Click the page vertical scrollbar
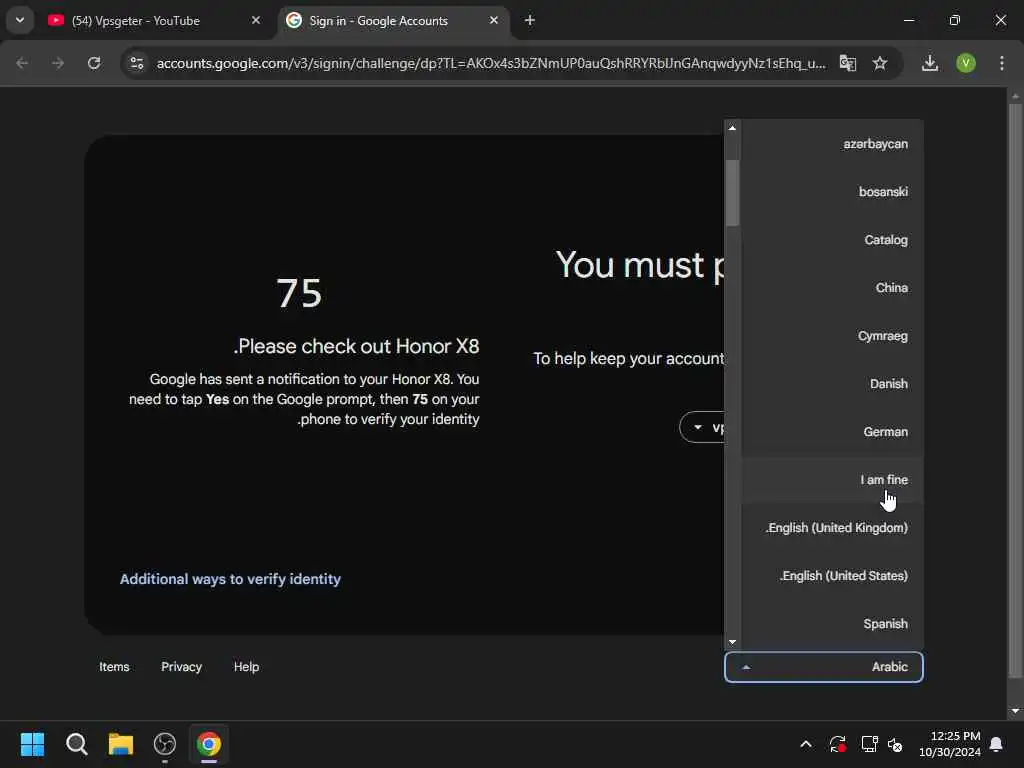 tap(1015, 392)
